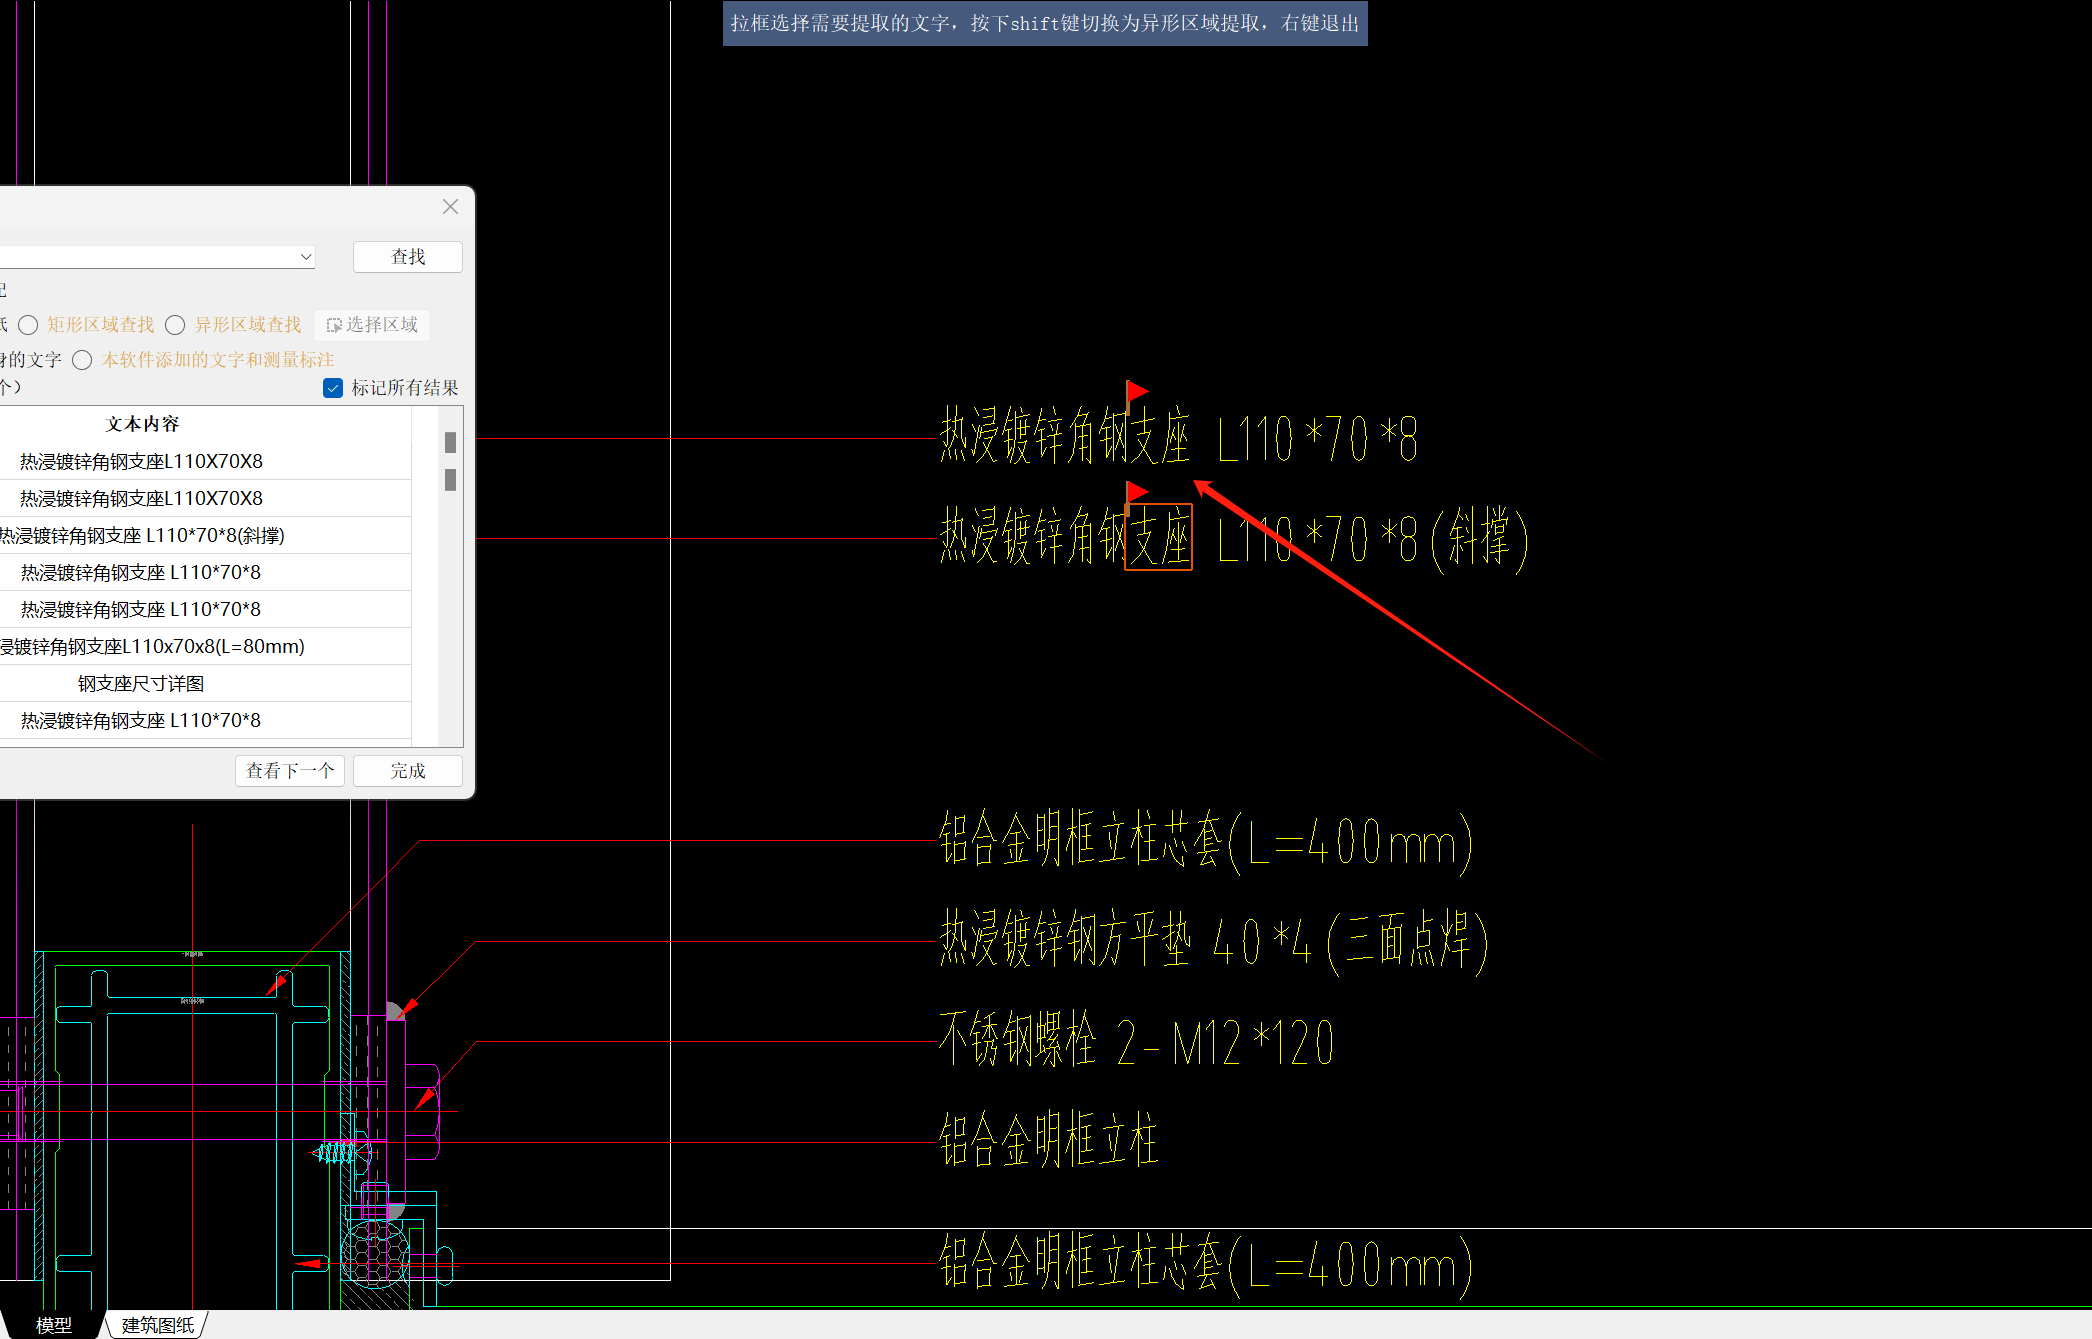Image resolution: width=2092 pixels, height=1339 pixels.
Task: Select result row ending with (斜撑)
Action: coord(141,535)
